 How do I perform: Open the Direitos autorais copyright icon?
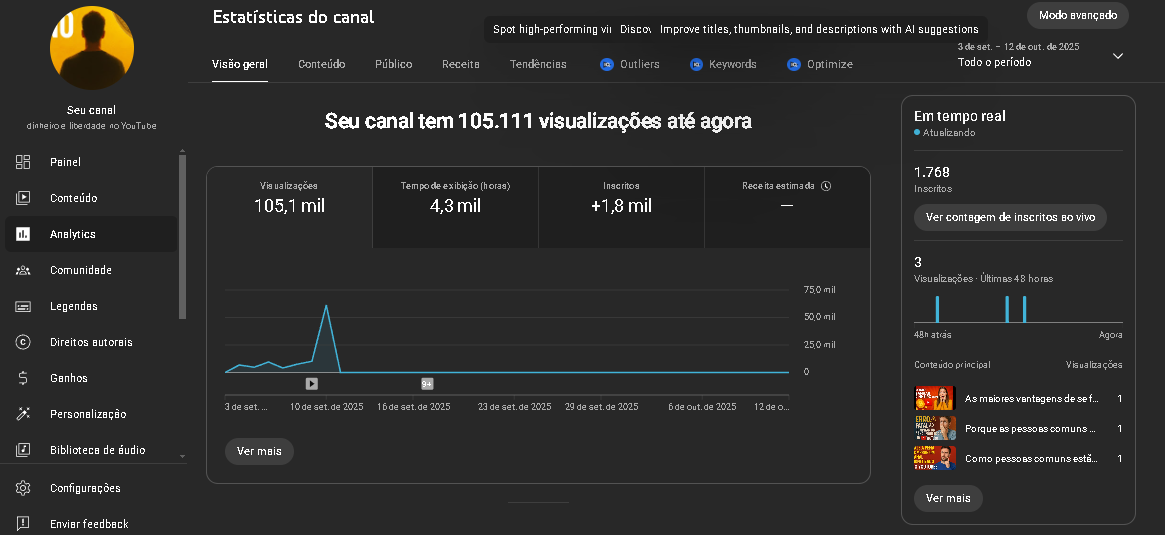tap(23, 342)
